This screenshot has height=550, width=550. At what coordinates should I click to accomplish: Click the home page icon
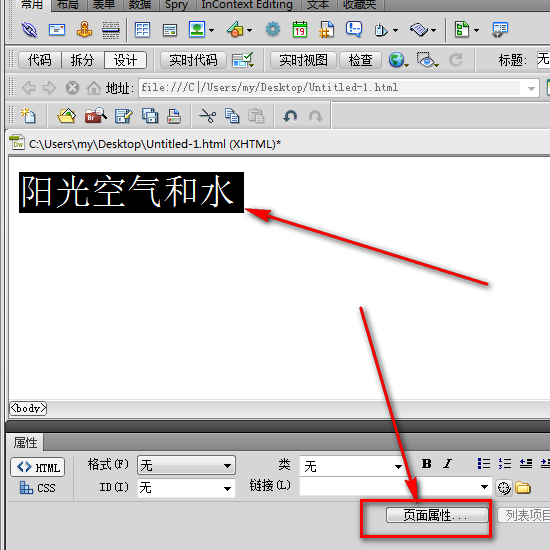click(x=94, y=88)
